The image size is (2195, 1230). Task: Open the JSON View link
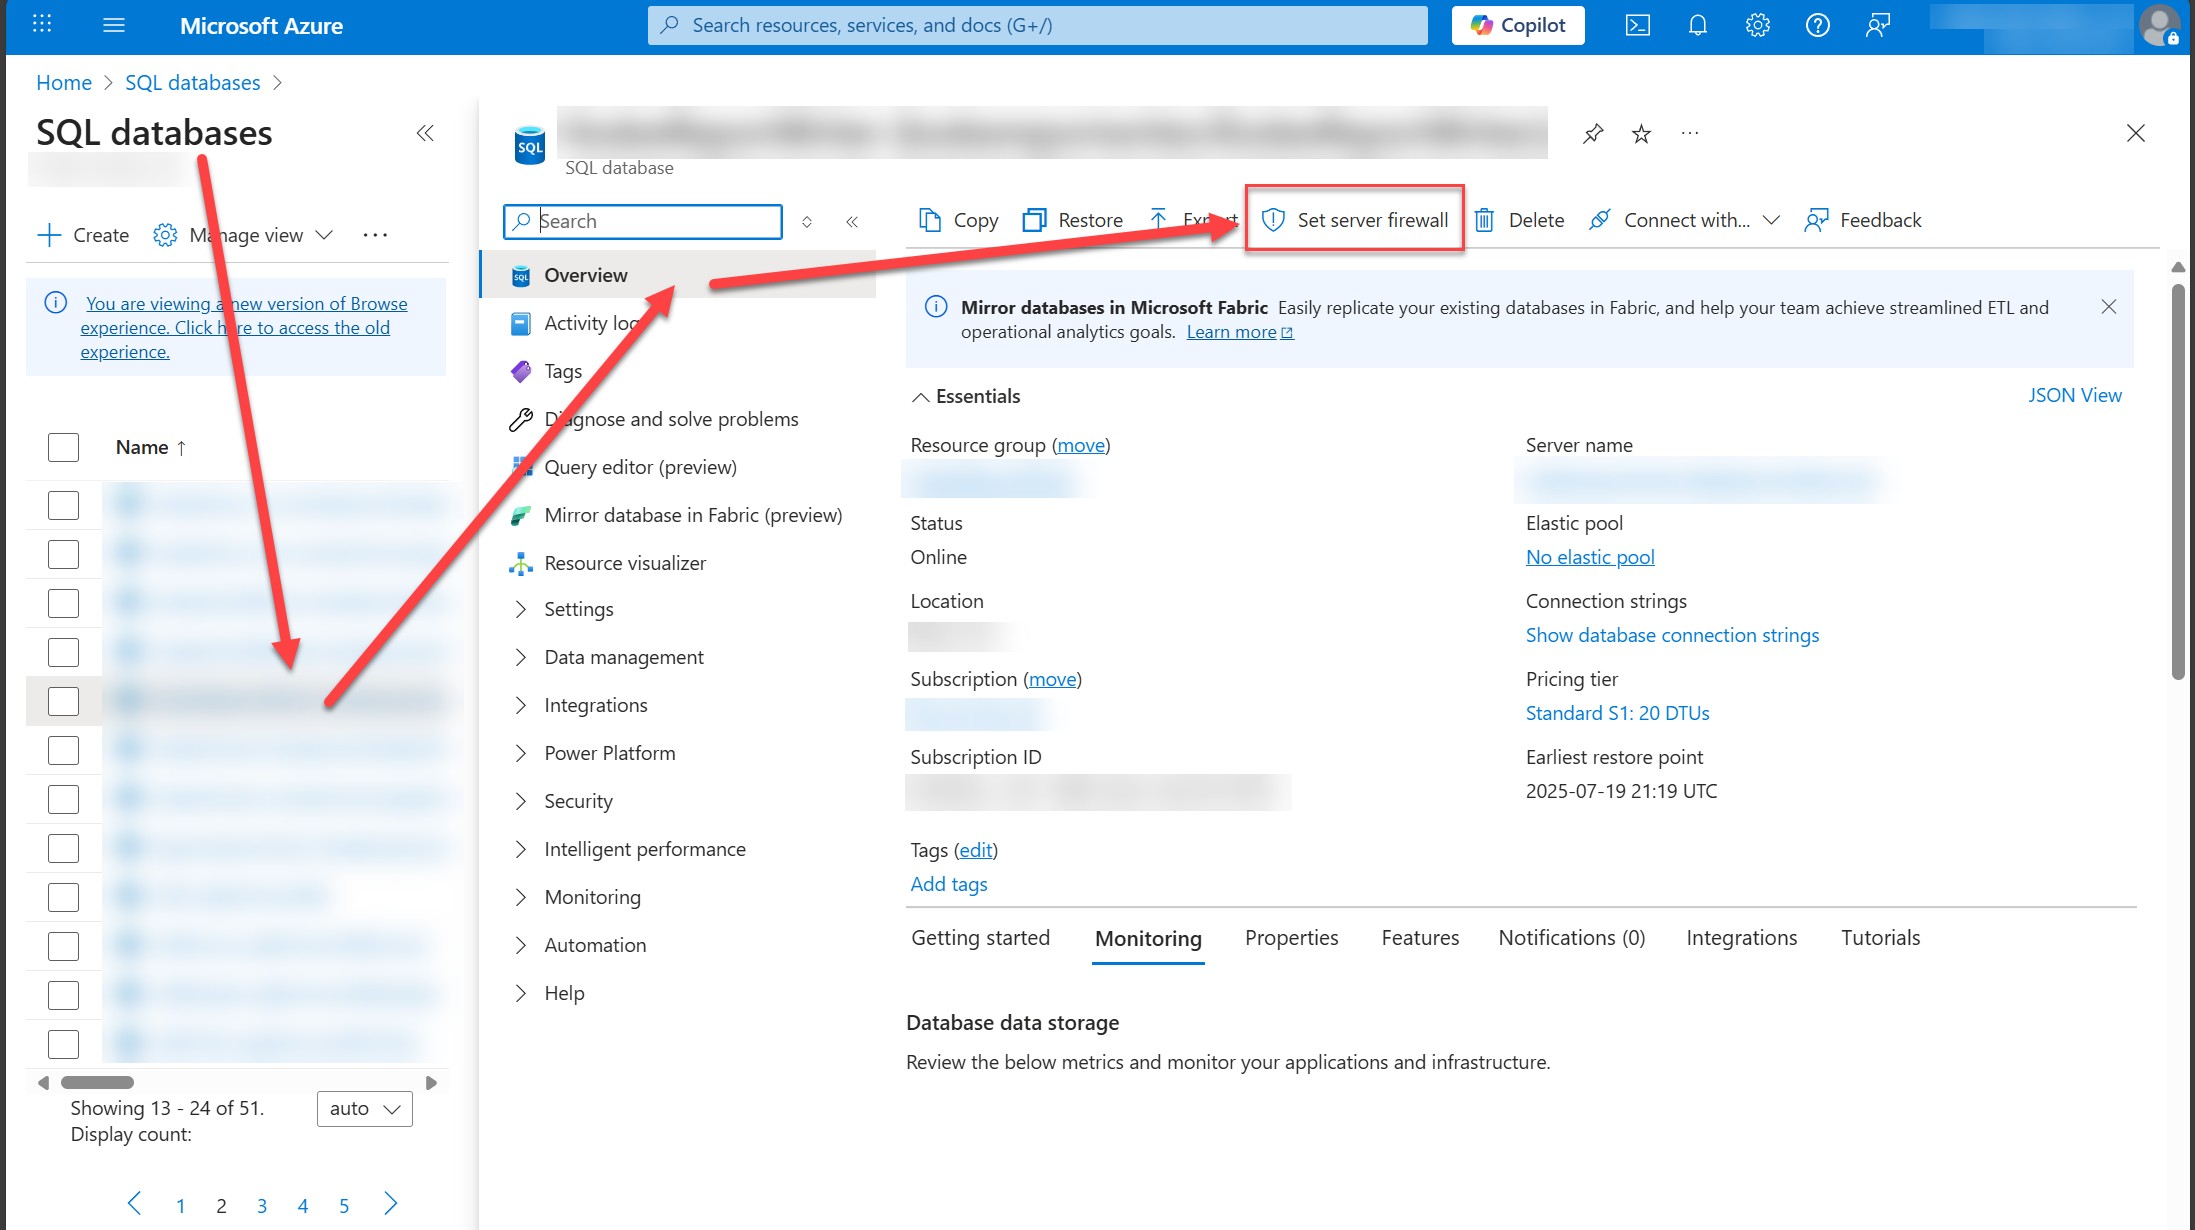point(2074,395)
